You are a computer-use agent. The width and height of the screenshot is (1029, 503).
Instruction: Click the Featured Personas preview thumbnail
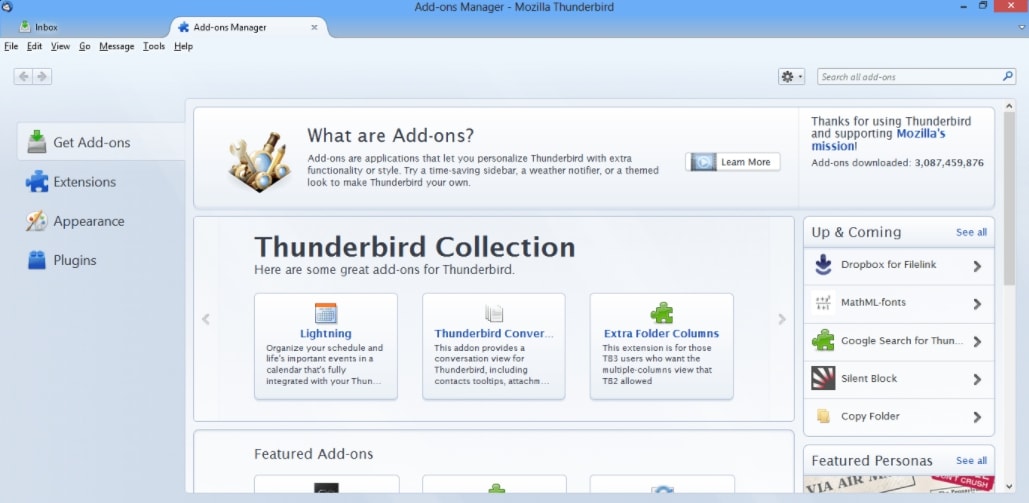pyautogui.click(x=899, y=484)
